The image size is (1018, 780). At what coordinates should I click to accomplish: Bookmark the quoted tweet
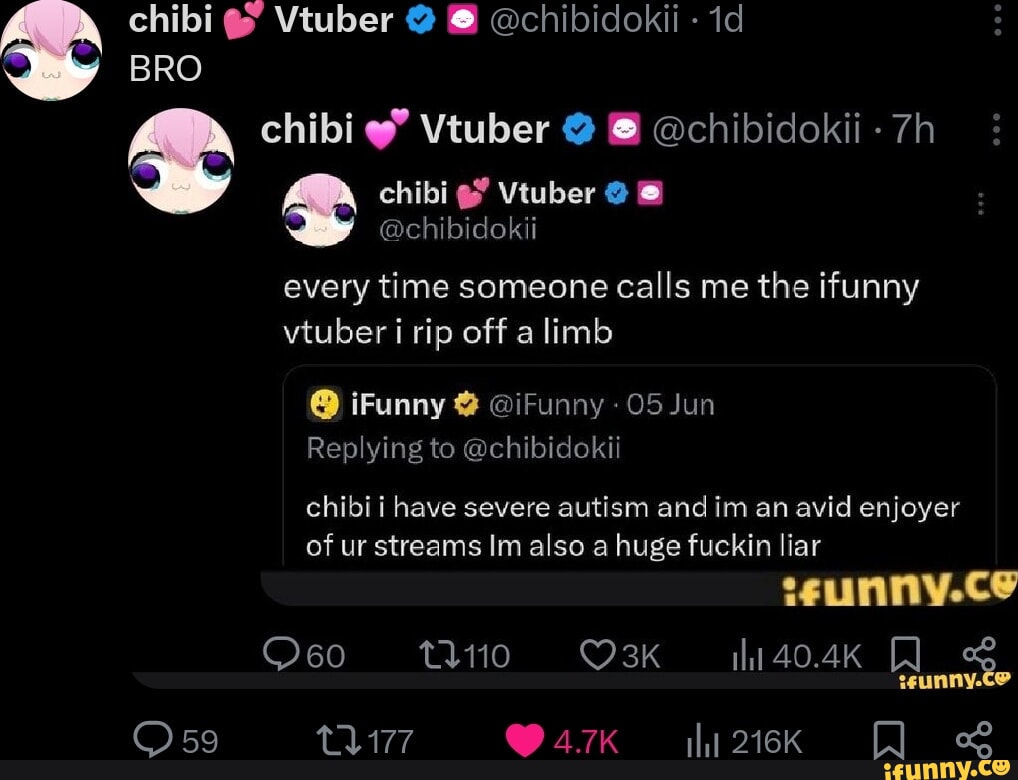pyautogui.click(x=904, y=654)
